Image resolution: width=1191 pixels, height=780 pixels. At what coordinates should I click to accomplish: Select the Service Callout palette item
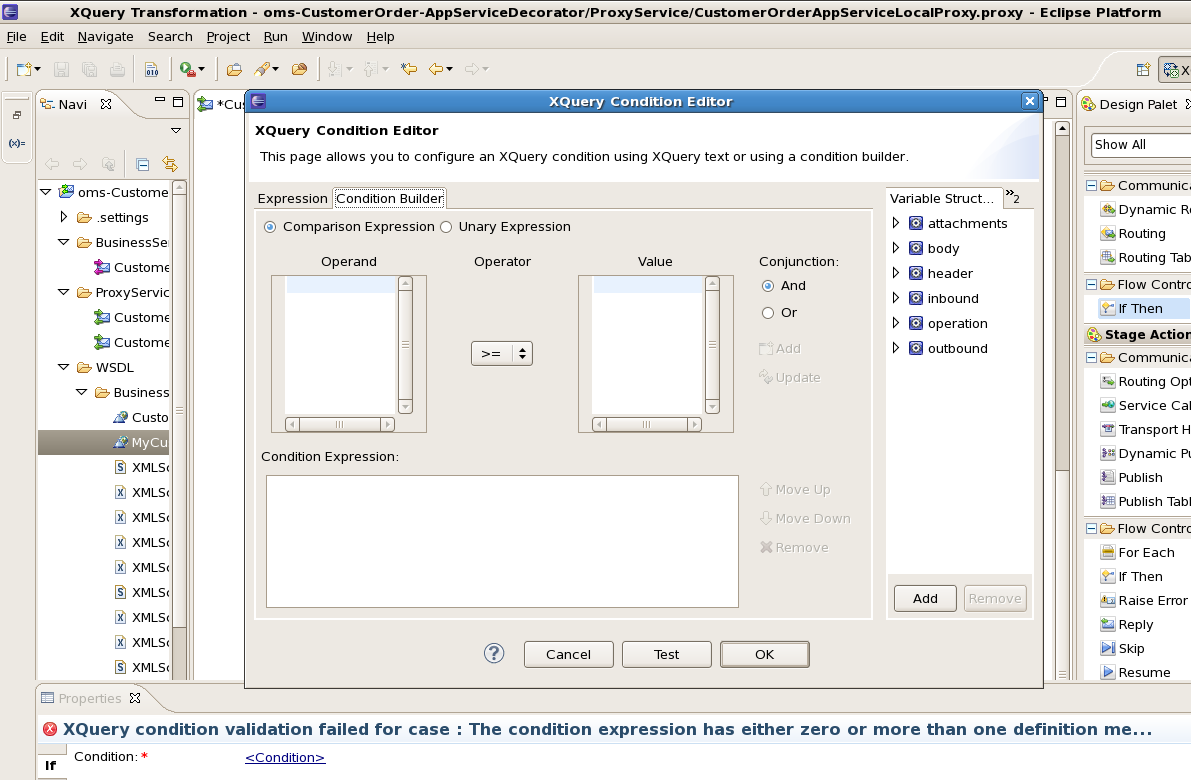tap(1145, 406)
